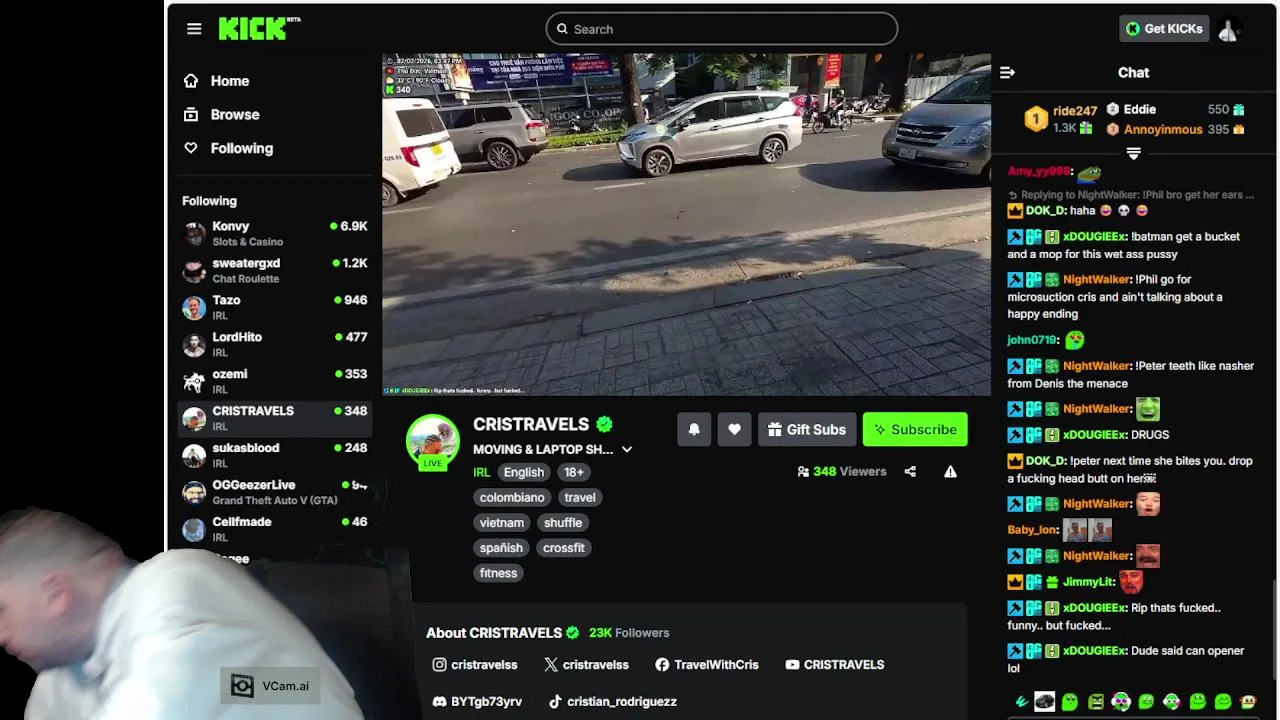Click john0719 username in chat
The height and width of the screenshot is (720, 1280).
(x=1032, y=340)
